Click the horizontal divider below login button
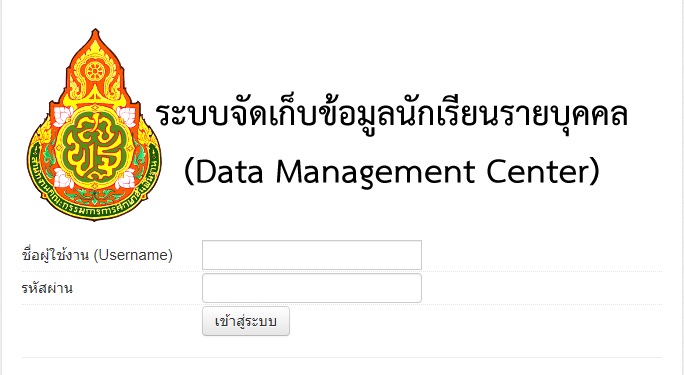The height and width of the screenshot is (375, 684). [x=342, y=358]
